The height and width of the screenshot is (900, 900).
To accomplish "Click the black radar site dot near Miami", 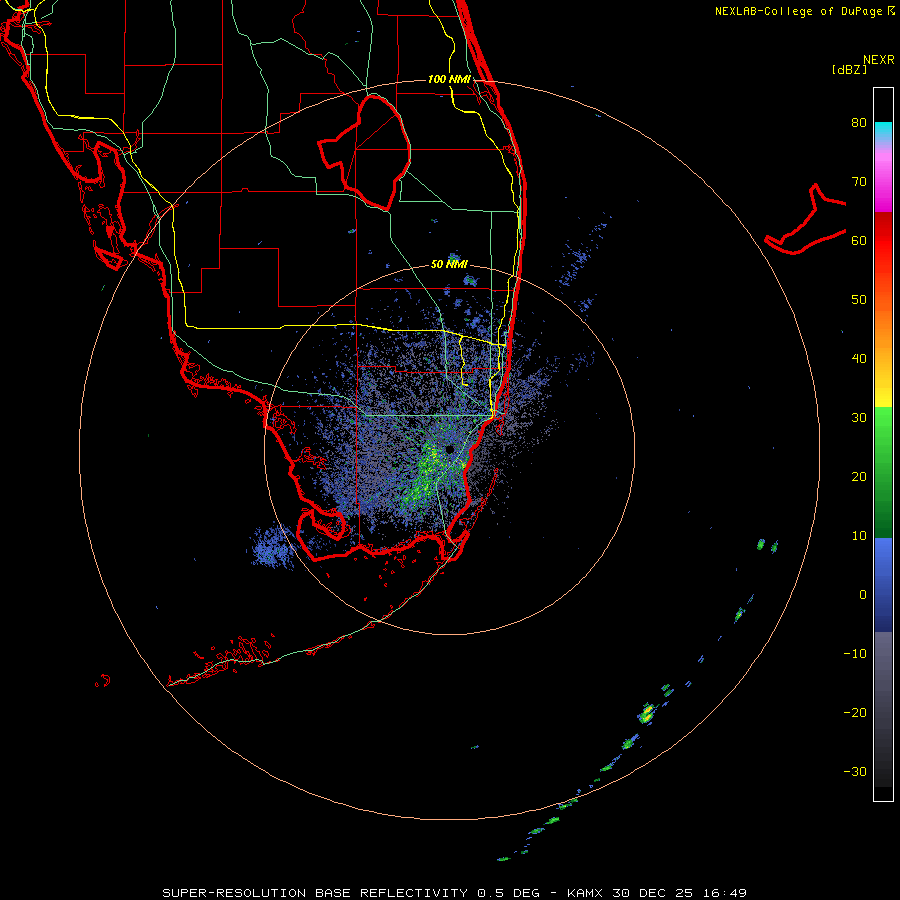I will tap(449, 449).
